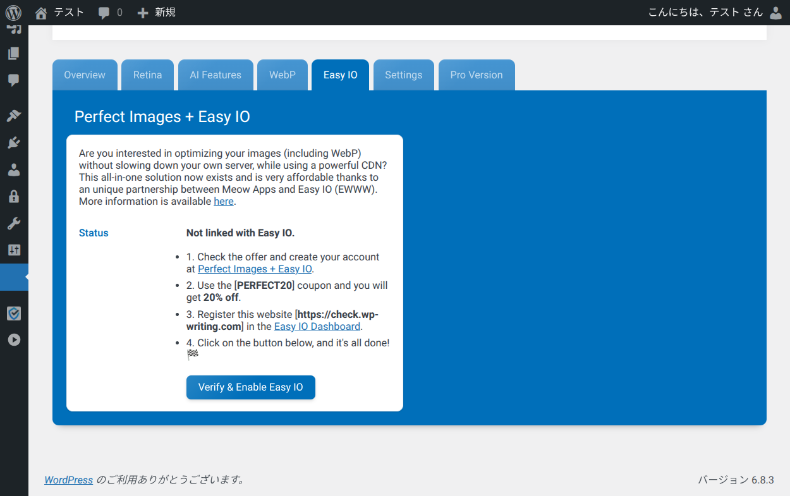Select the highlighted active sidebar menu item

[14, 277]
